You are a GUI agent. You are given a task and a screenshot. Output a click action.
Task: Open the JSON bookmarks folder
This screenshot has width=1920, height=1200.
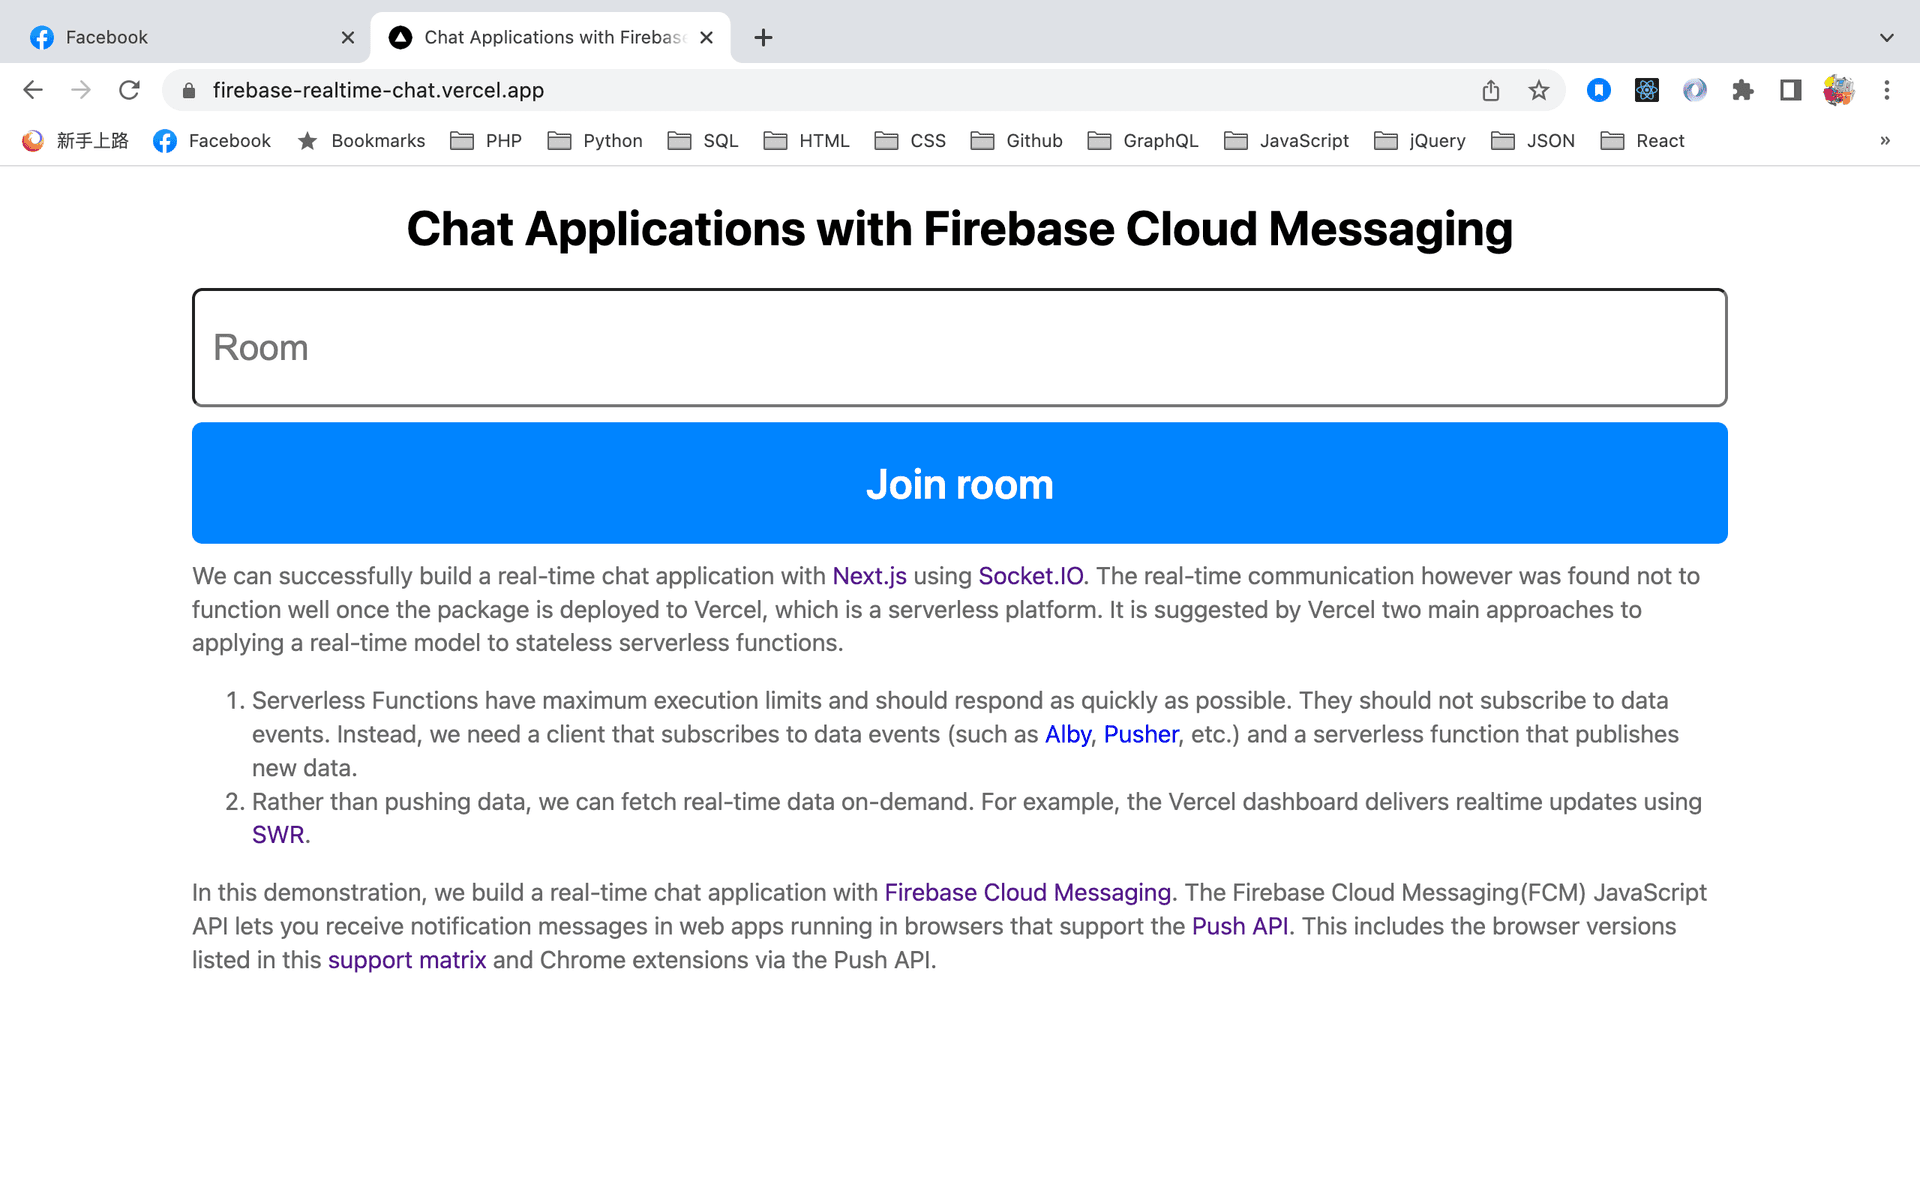[1533, 141]
